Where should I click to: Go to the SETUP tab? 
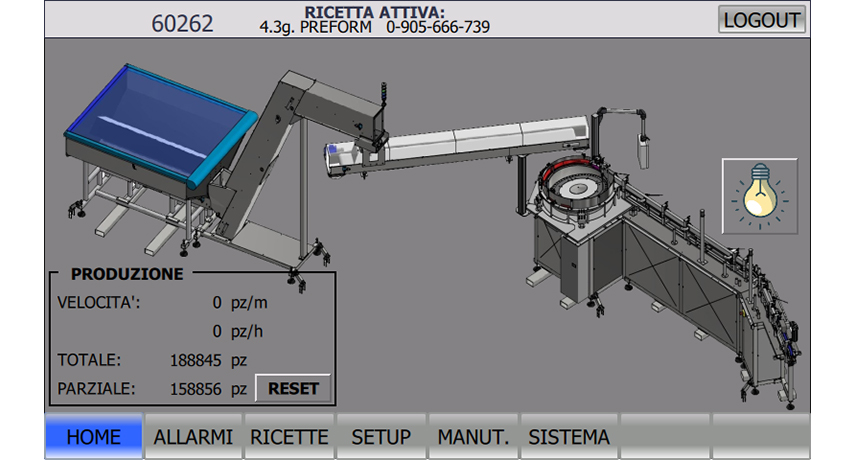(381, 437)
